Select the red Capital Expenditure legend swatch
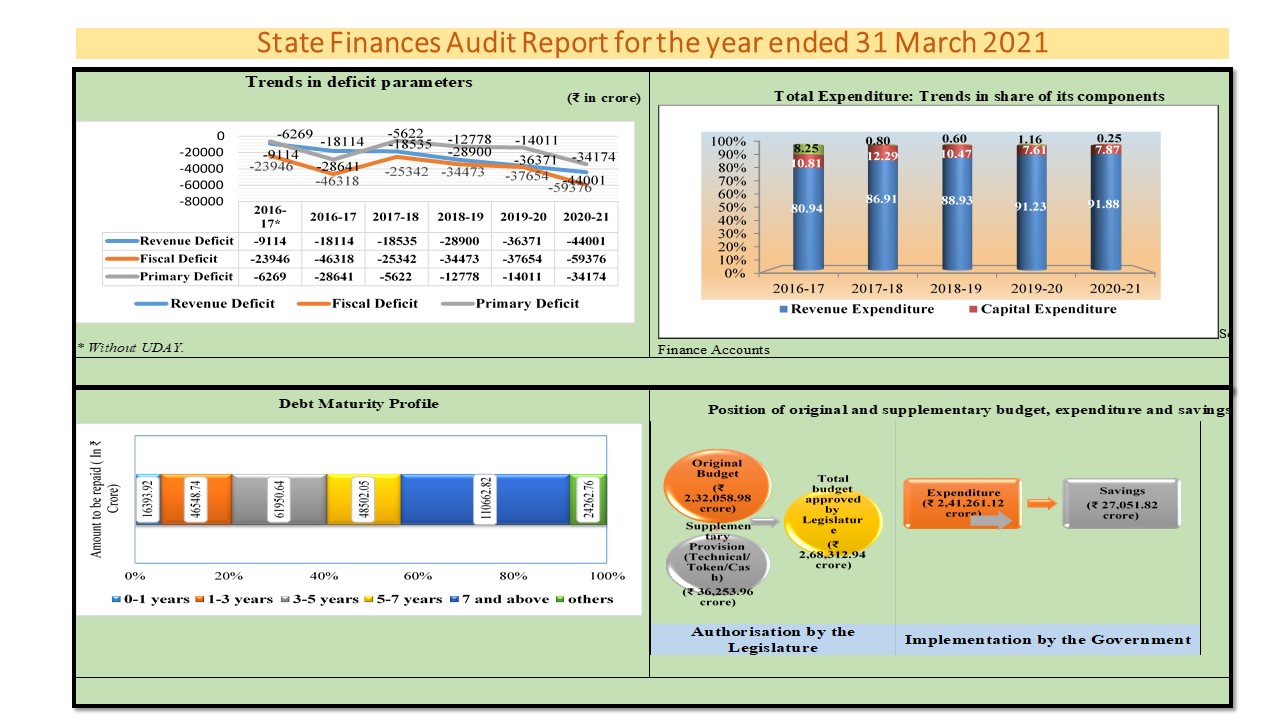 (971, 310)
